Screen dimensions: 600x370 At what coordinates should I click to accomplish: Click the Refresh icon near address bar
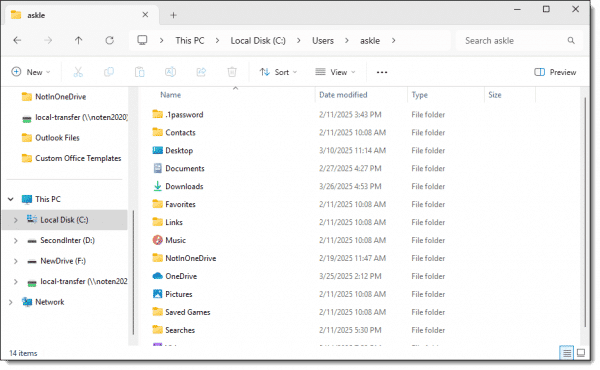tap(109, 40)
